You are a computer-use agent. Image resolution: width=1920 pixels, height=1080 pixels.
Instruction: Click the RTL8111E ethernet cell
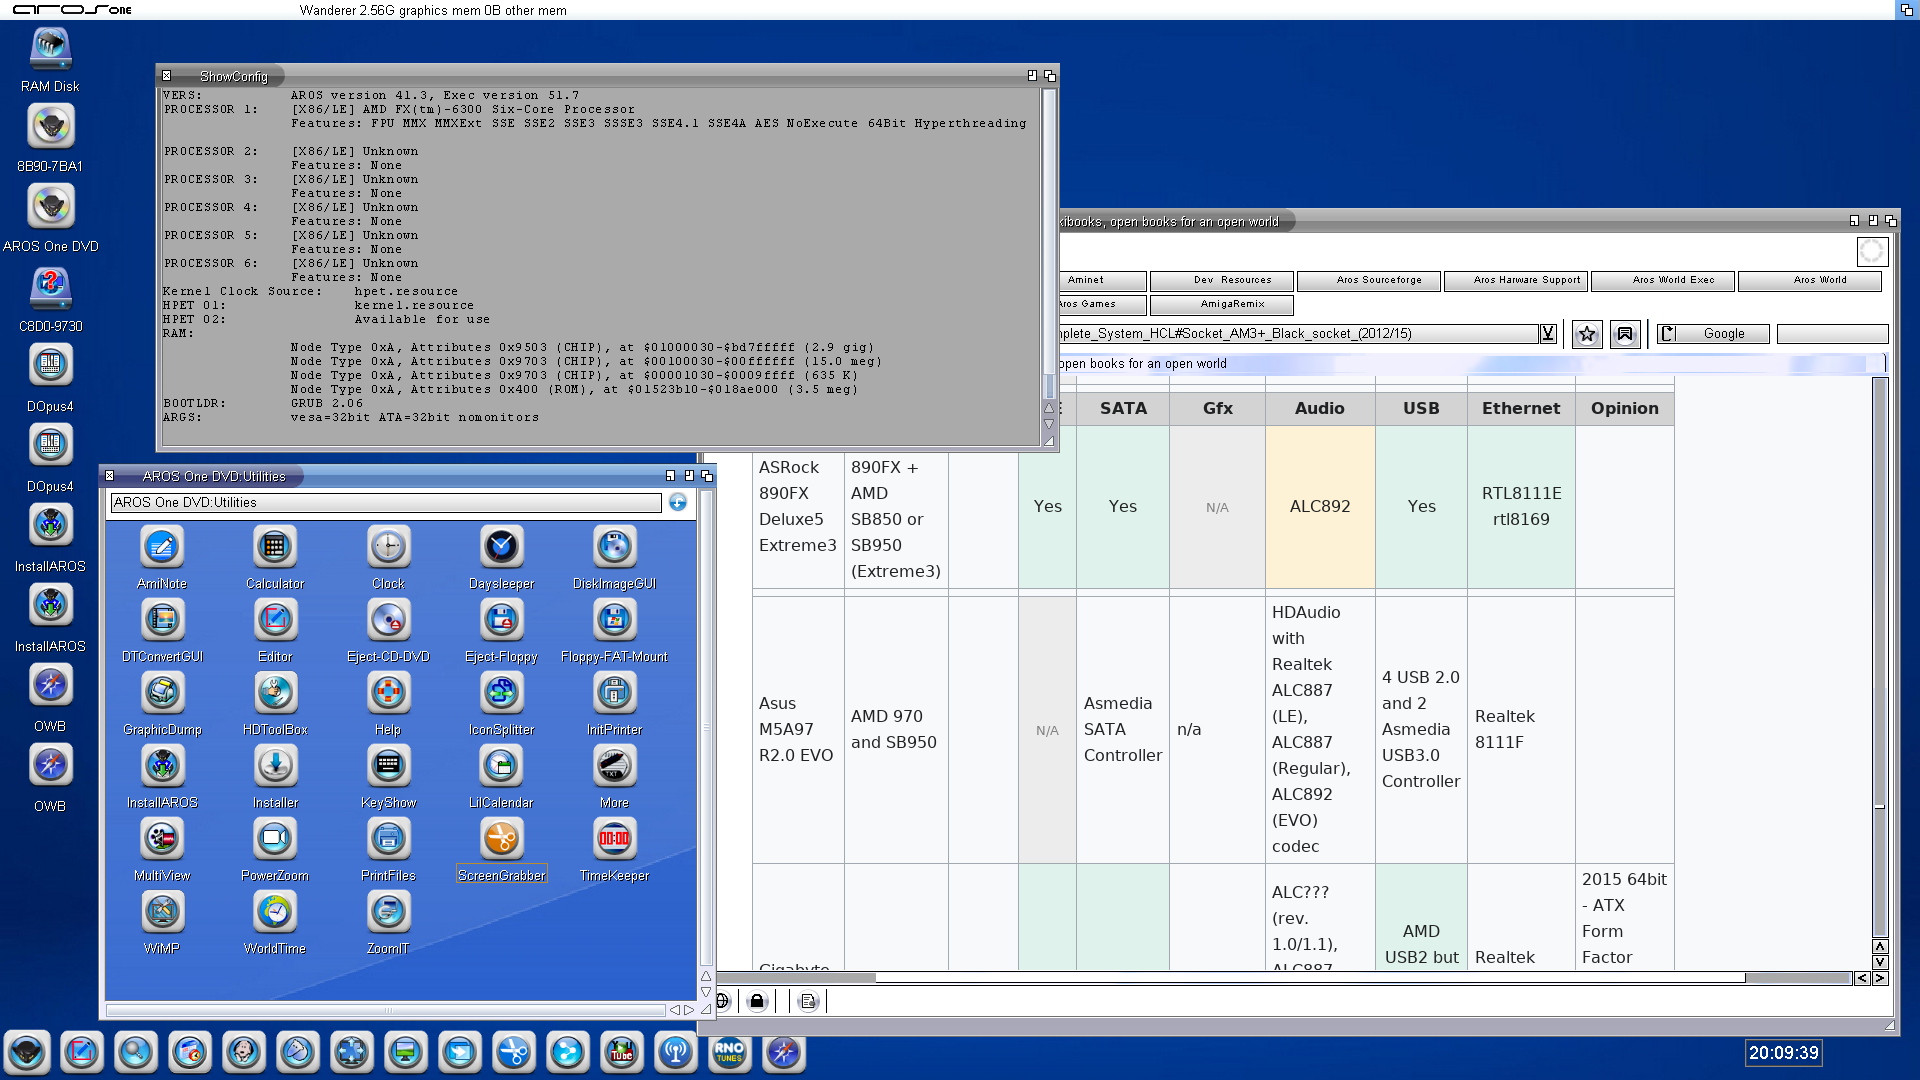click(1521, 507)
